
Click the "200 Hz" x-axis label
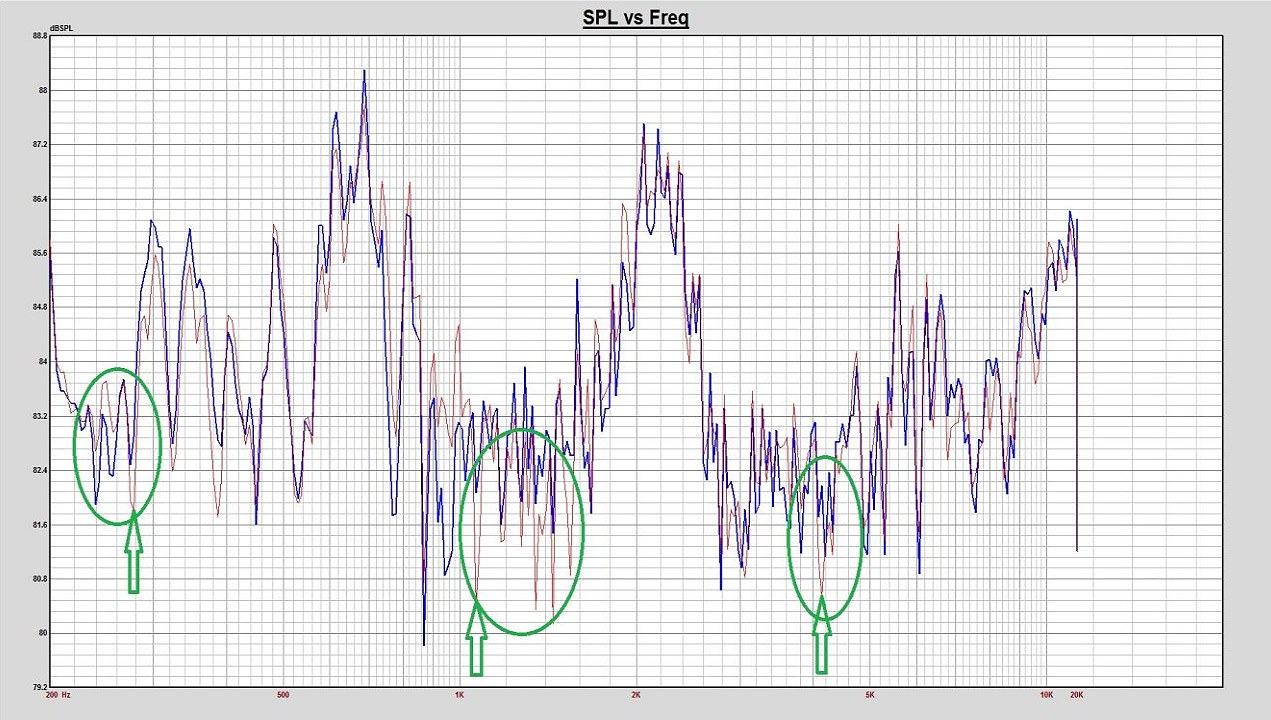tap(59, 693)
